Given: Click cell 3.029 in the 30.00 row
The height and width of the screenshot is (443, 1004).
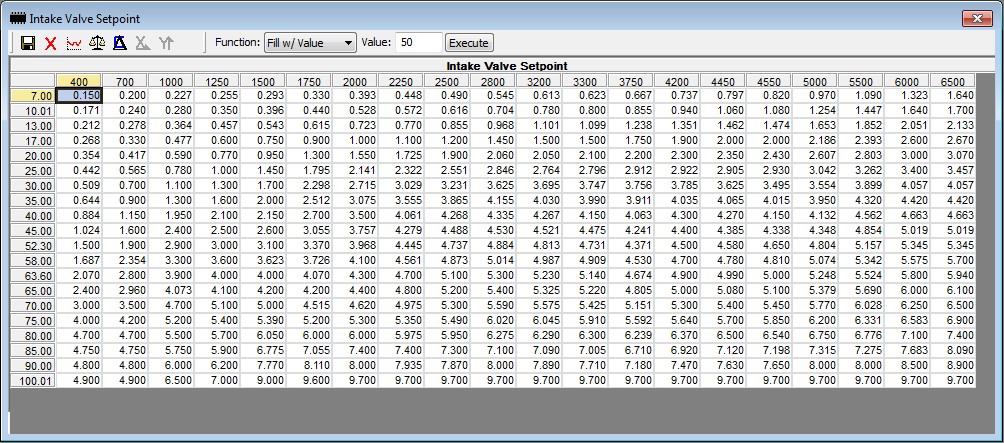Looking at the screenshot, I should 401,186.
